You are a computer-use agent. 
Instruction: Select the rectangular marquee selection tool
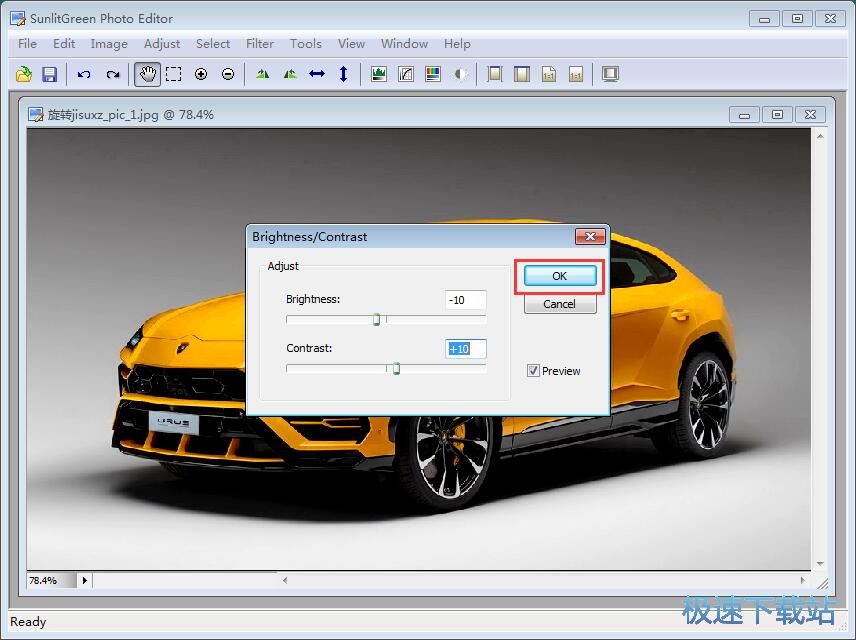click(x=174, y=74)
